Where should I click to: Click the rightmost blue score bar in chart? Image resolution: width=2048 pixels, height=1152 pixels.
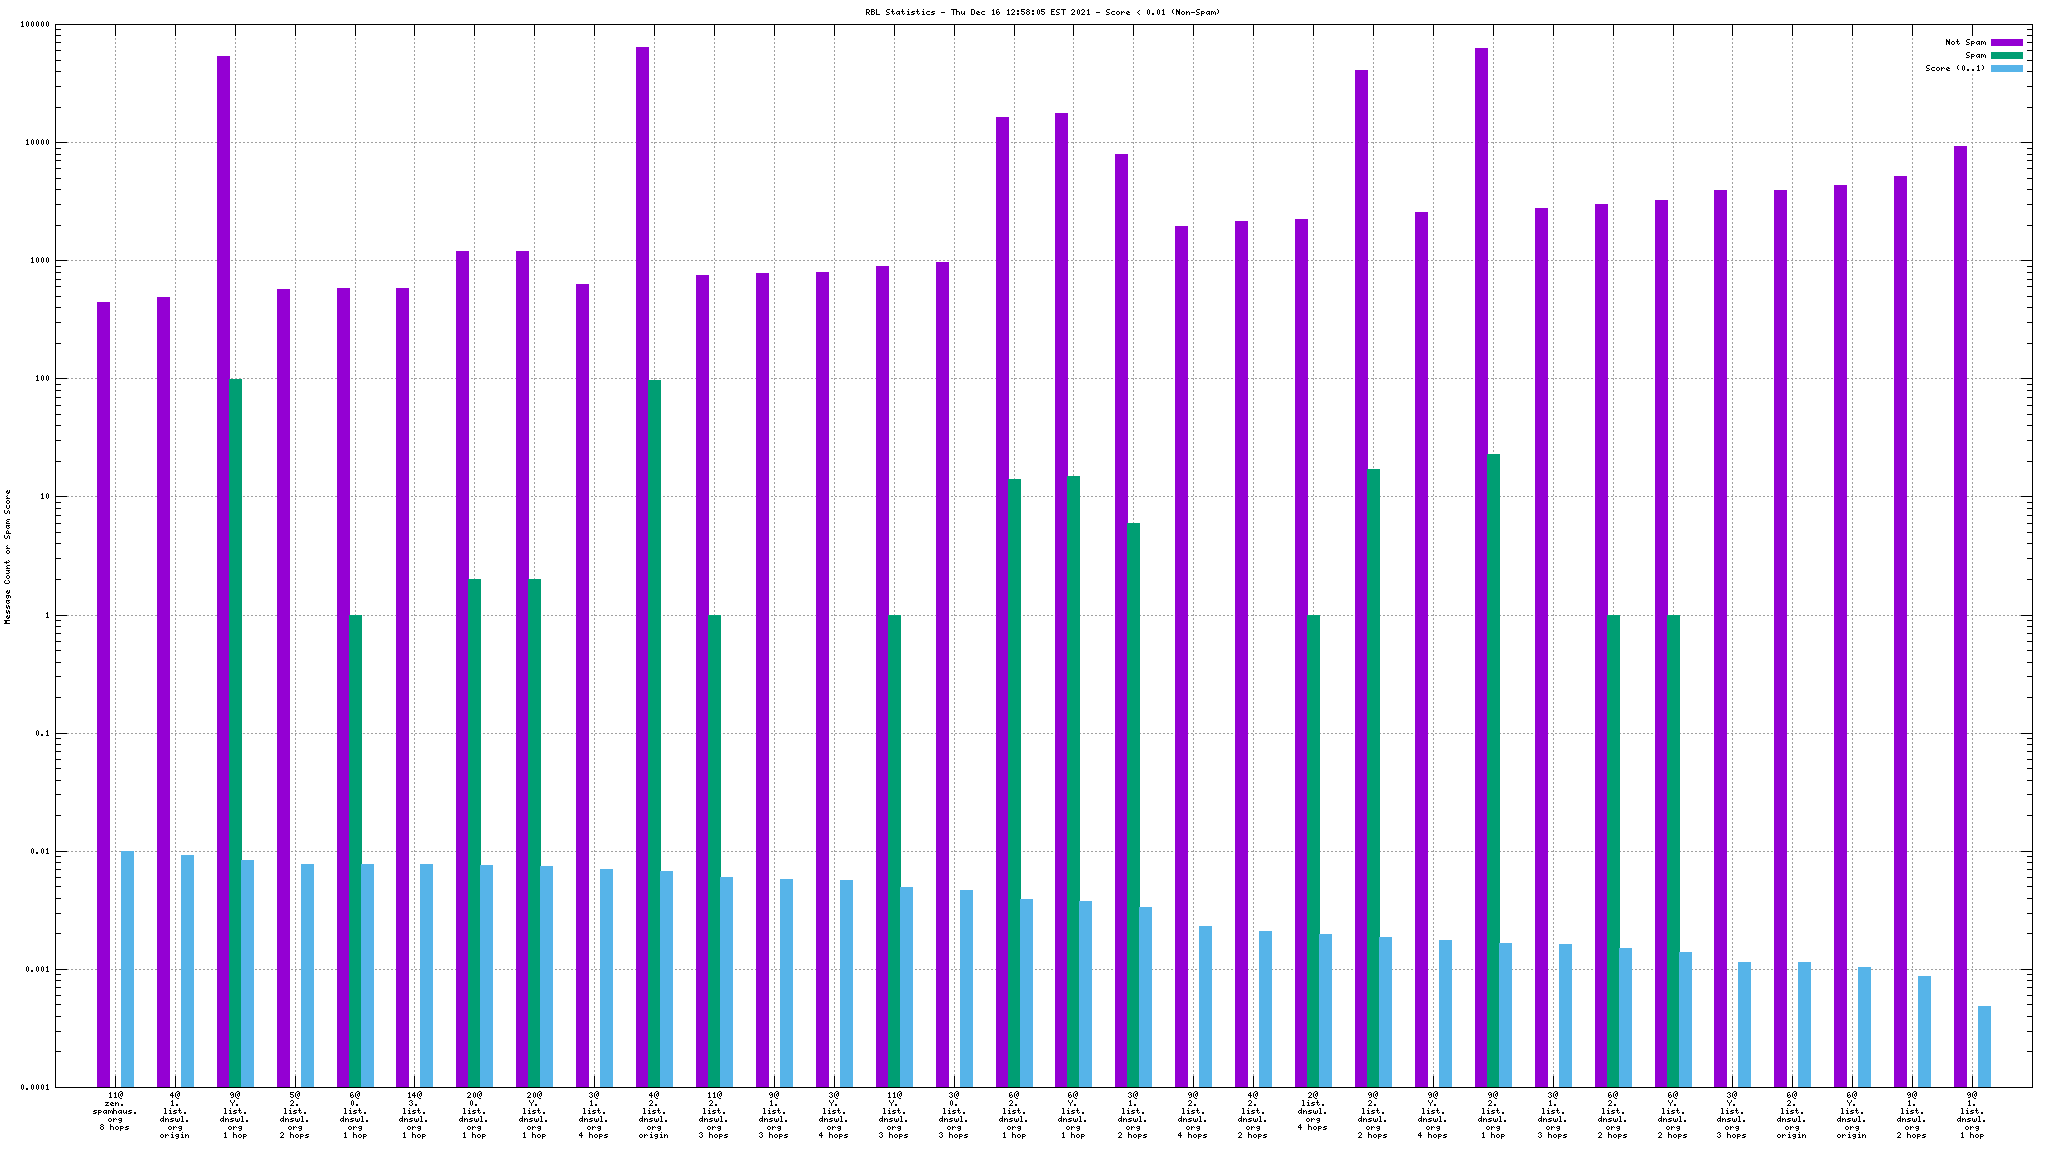pyautogui.click(x=1984, y=1045)
